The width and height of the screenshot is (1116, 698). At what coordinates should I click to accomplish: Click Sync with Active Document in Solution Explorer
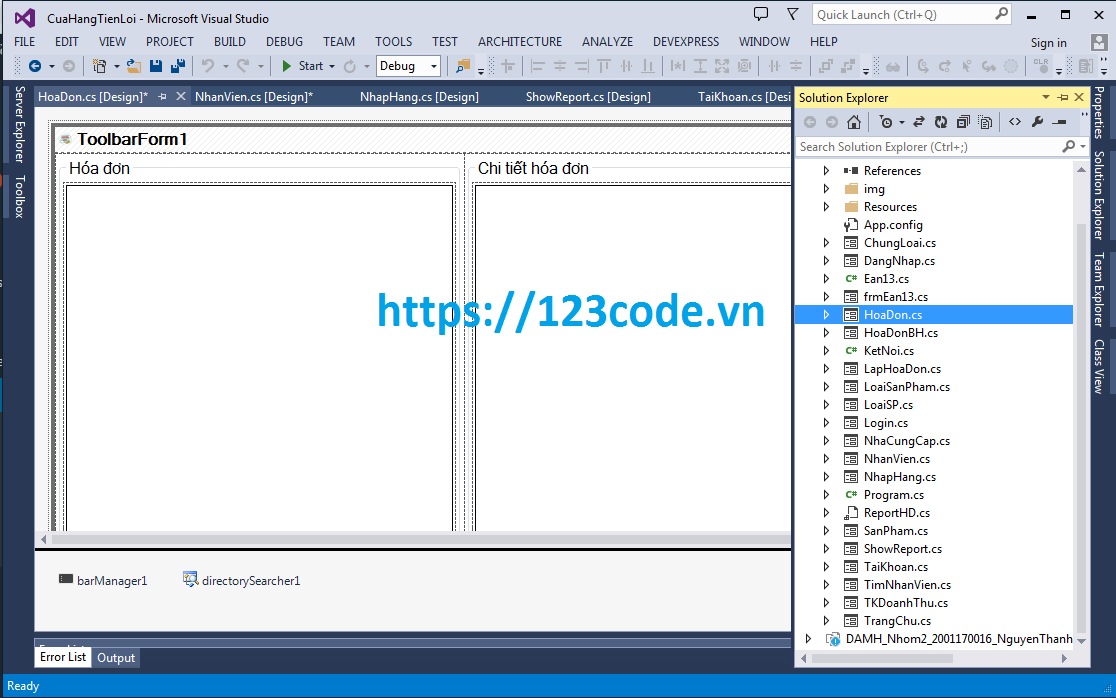click(918, 121)
